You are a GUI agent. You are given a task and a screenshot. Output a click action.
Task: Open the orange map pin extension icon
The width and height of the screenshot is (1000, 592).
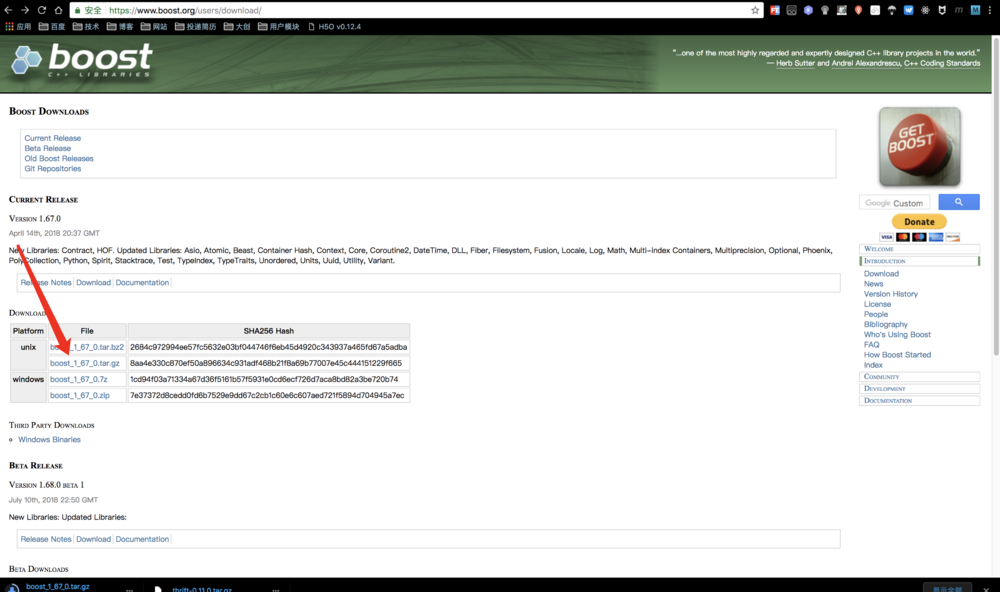click(858, 10)
